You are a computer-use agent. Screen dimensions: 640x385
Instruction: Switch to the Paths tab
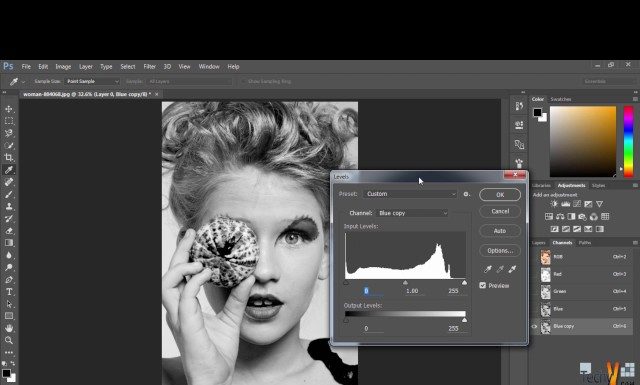tap(584, 243)
